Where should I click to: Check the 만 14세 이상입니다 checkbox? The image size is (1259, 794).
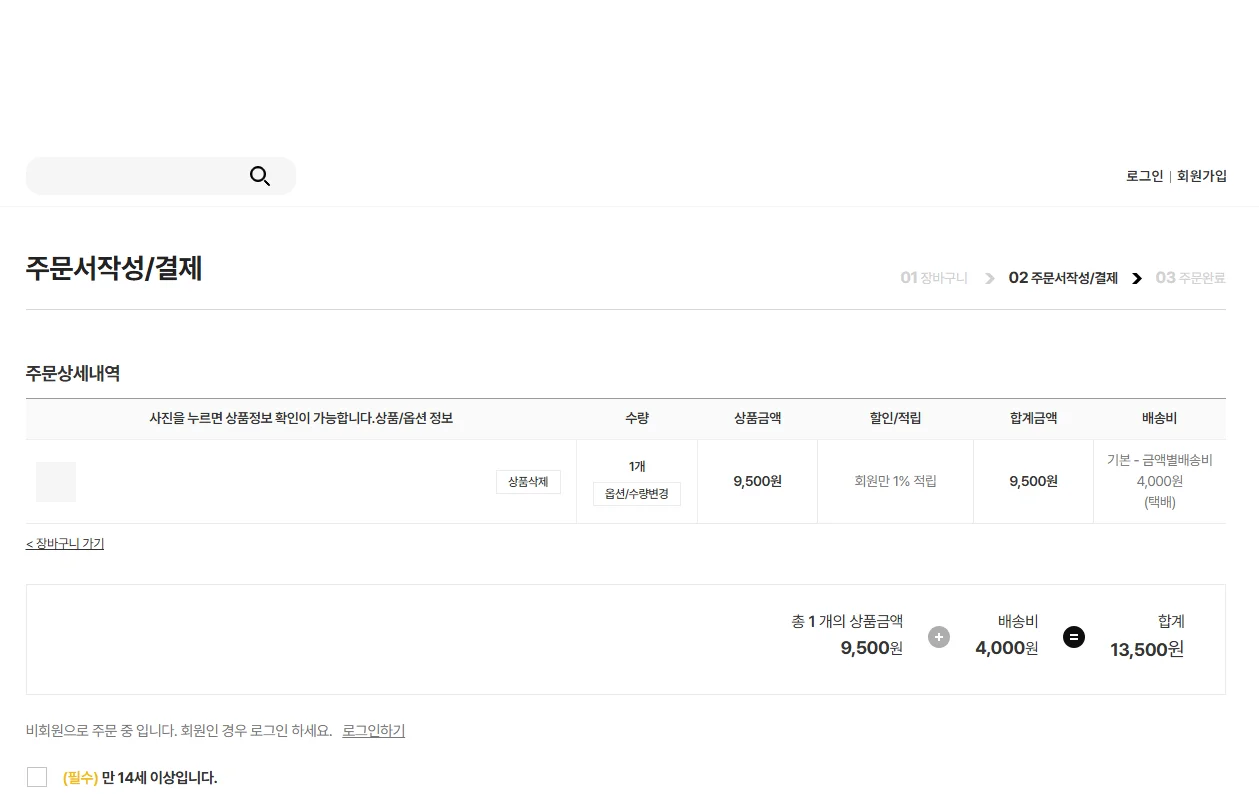37,777
